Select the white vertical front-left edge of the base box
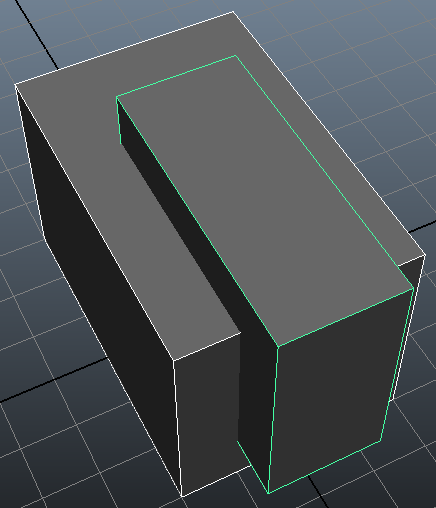This screenshot has width=436, height=508. 178,428
